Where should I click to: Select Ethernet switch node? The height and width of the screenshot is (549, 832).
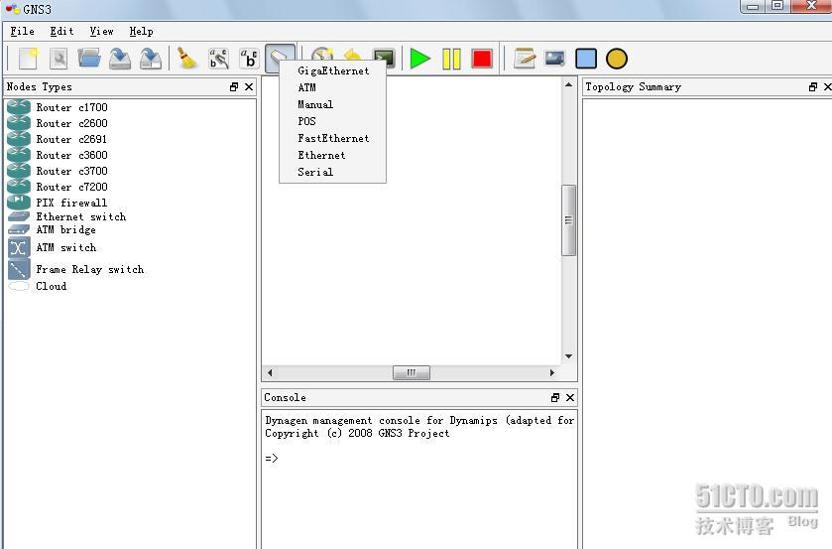point(81,216)
